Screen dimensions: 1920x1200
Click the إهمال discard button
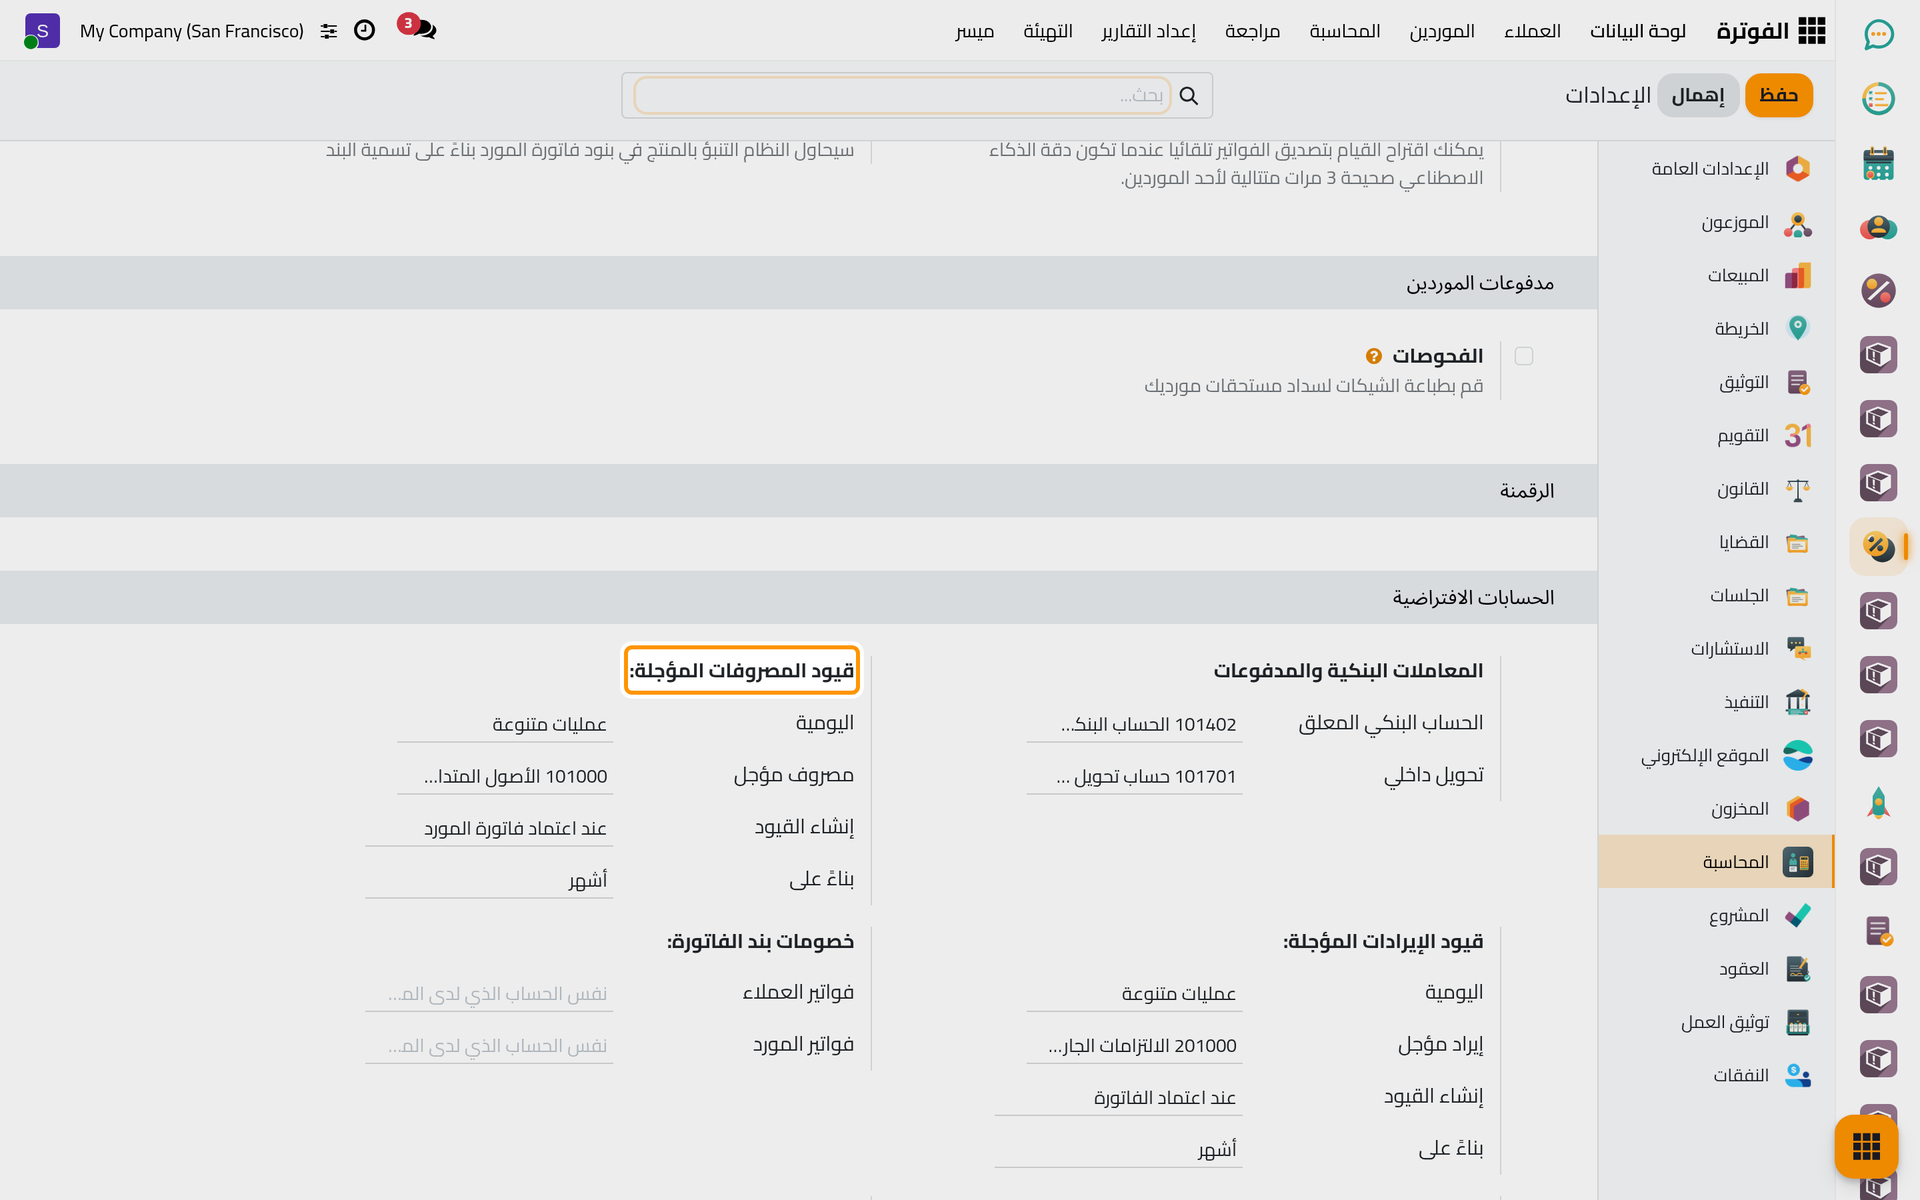1698,95
